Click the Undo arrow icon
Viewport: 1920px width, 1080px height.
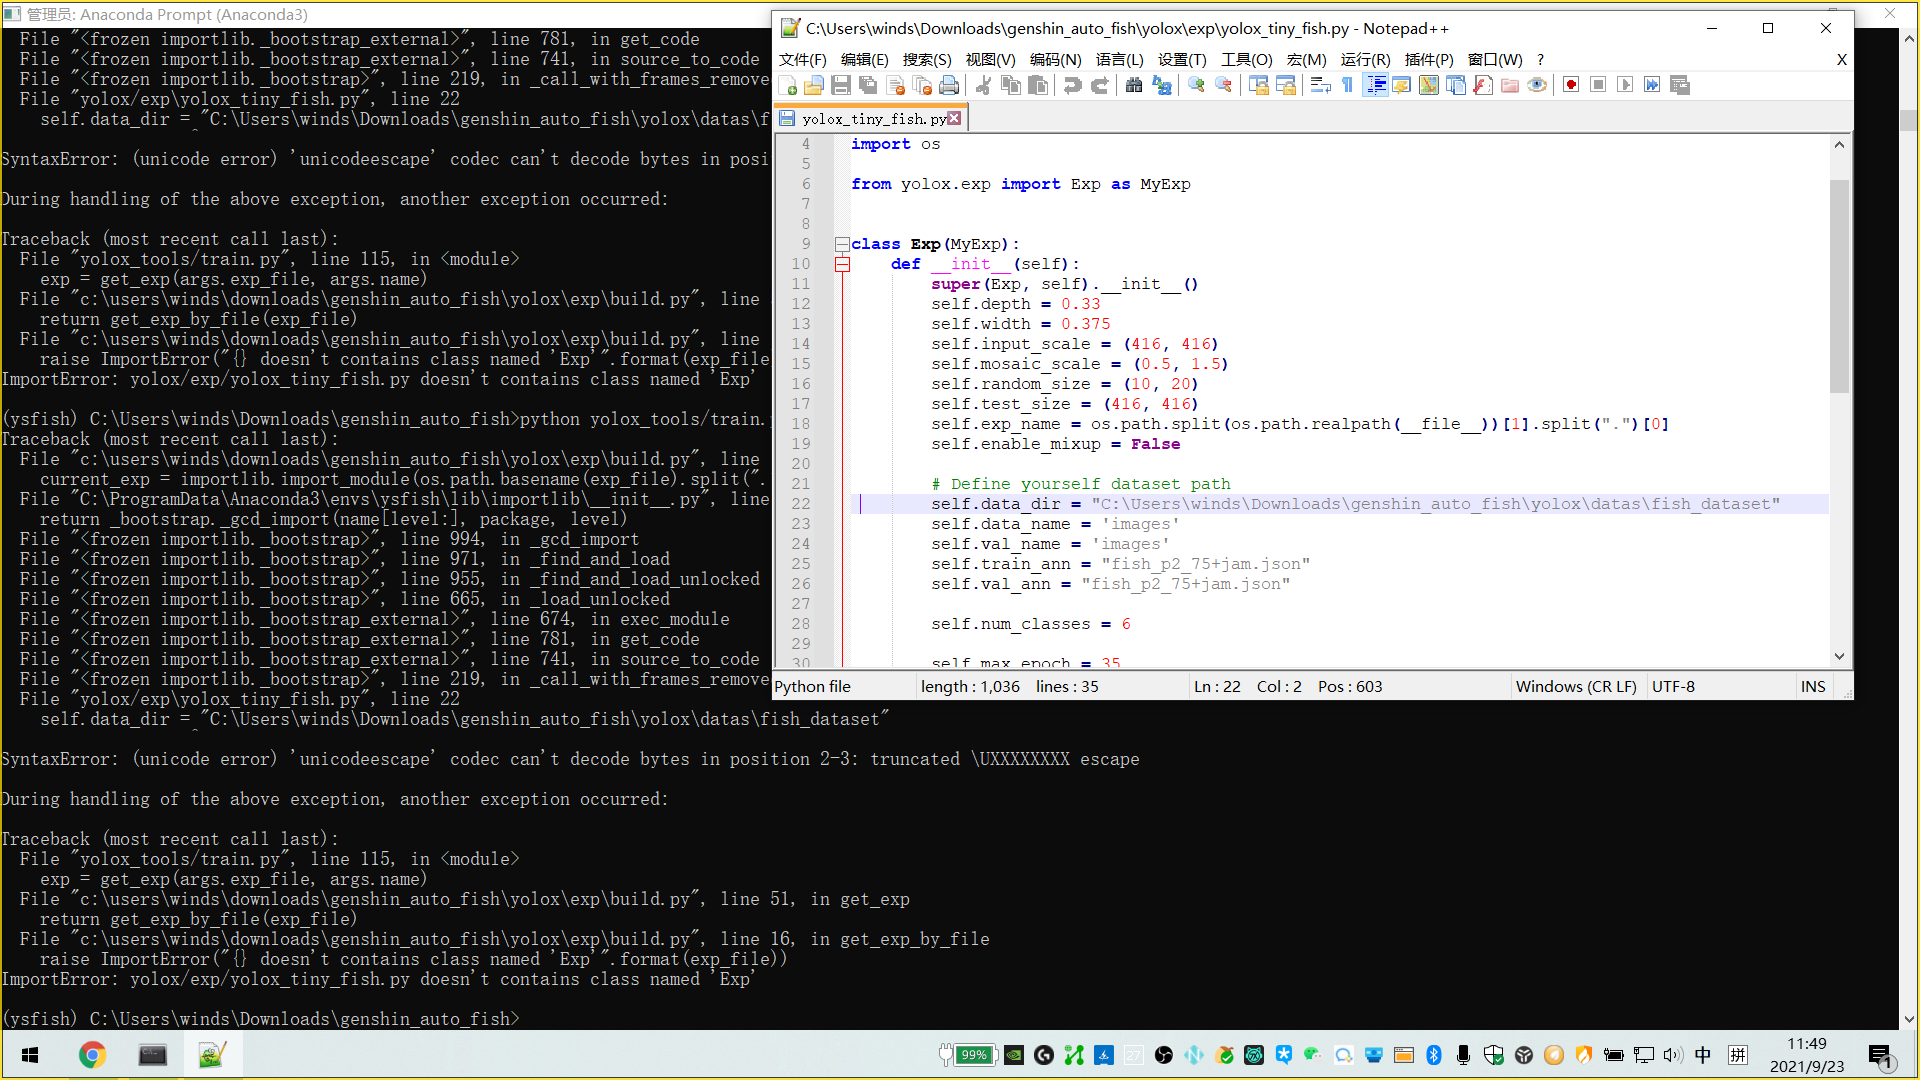click(1072, 86)
